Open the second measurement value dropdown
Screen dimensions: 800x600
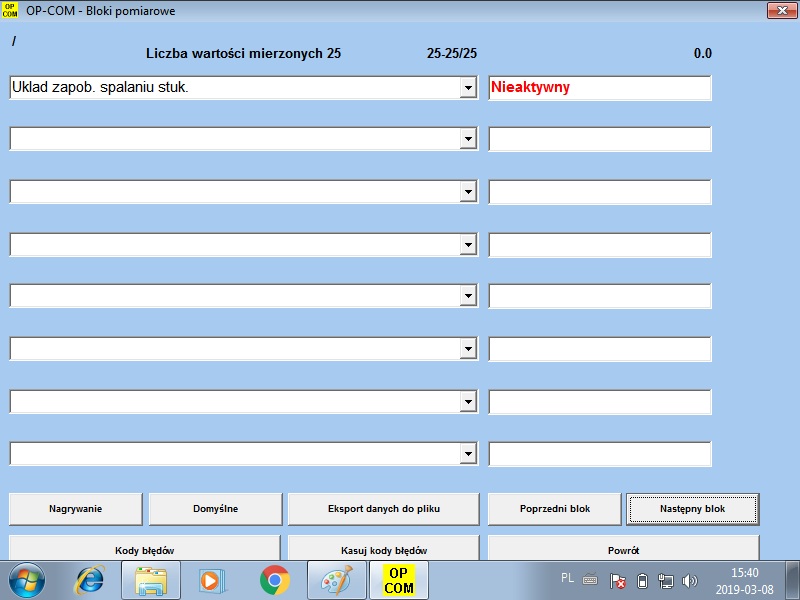point(467,139)
